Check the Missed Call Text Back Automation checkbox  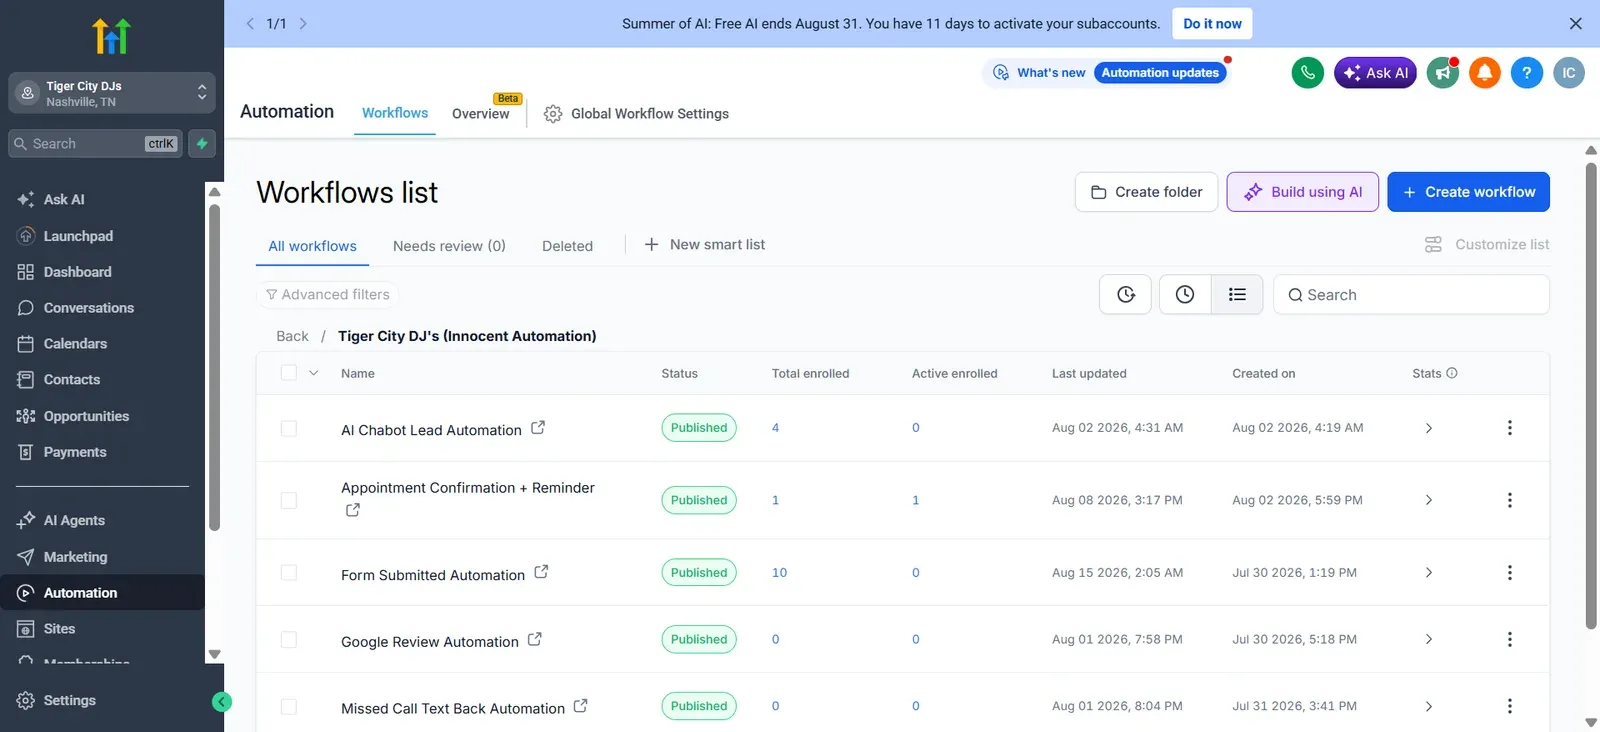click(x=289, y=706)
